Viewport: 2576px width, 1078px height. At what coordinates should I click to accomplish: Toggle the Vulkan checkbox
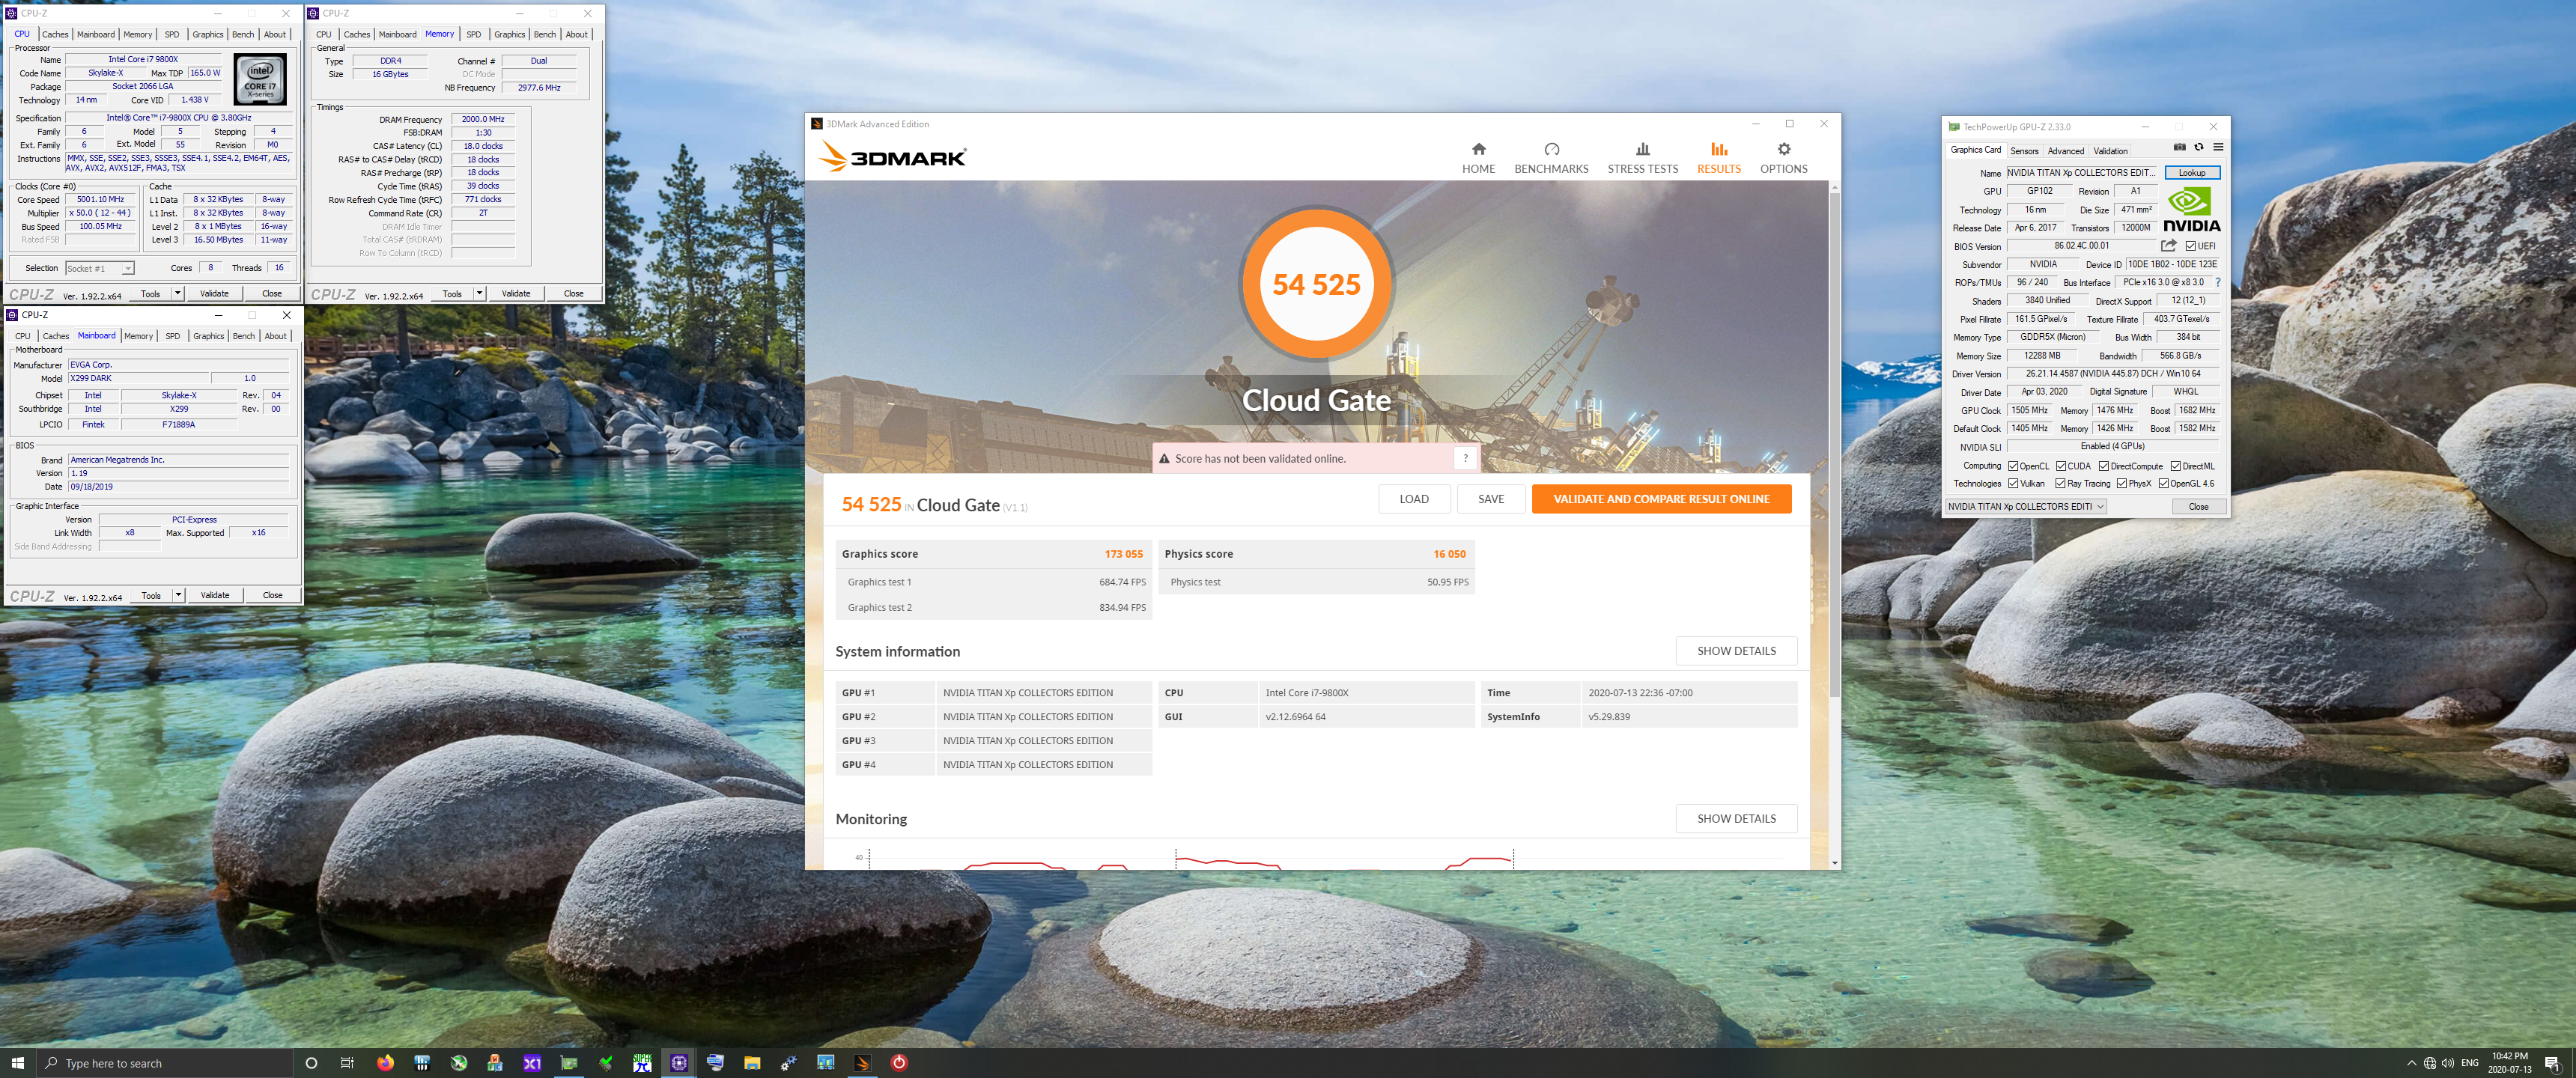[x=2013, y=484]
